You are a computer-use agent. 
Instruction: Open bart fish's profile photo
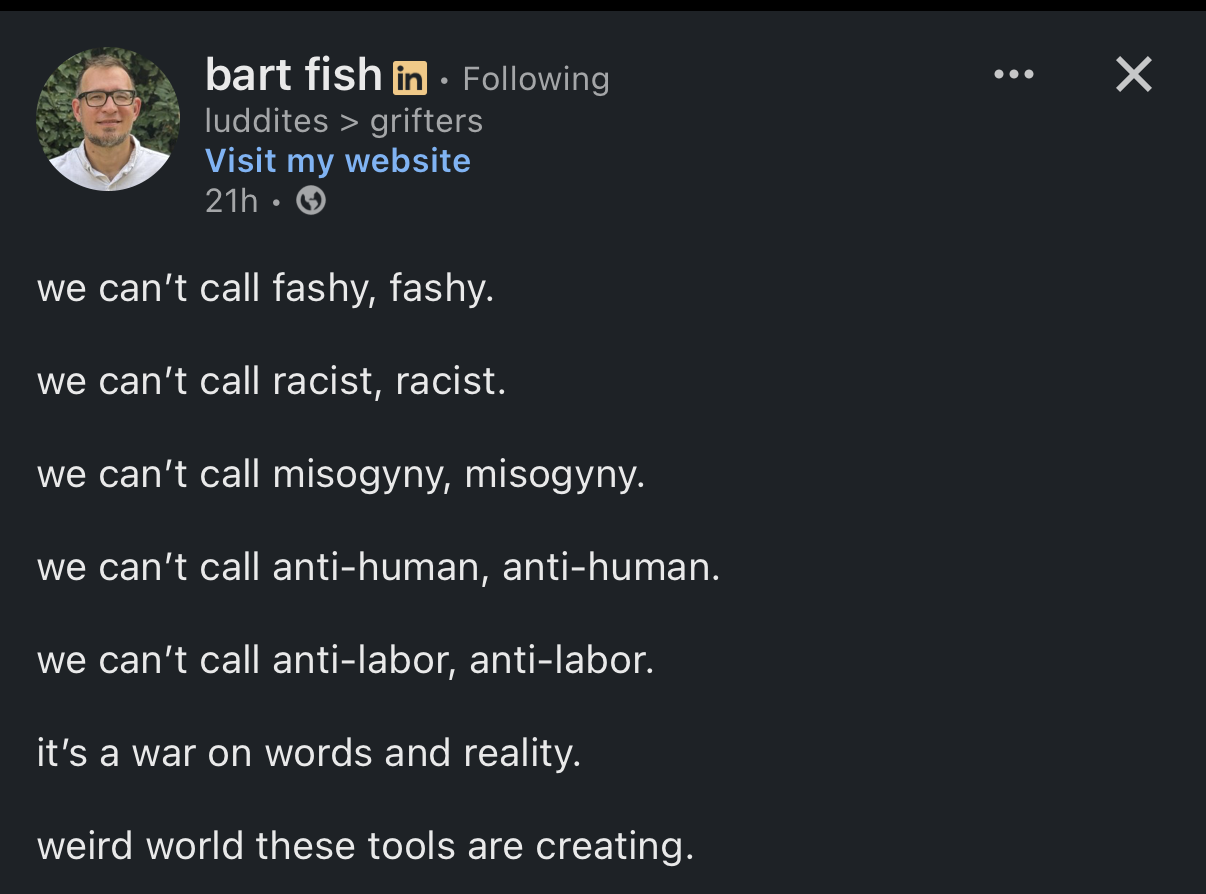(108, 119)
